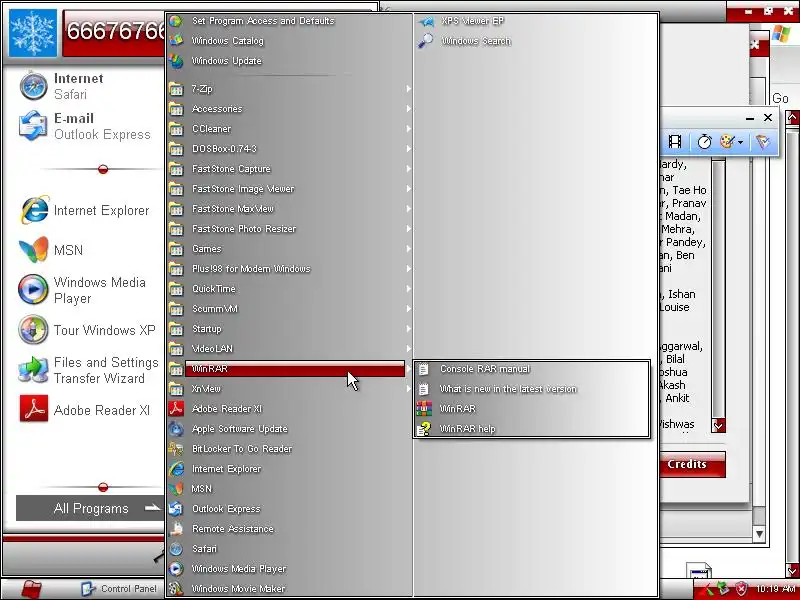Open Windows Media Player in left panel
800x600 pixels.
84,290
